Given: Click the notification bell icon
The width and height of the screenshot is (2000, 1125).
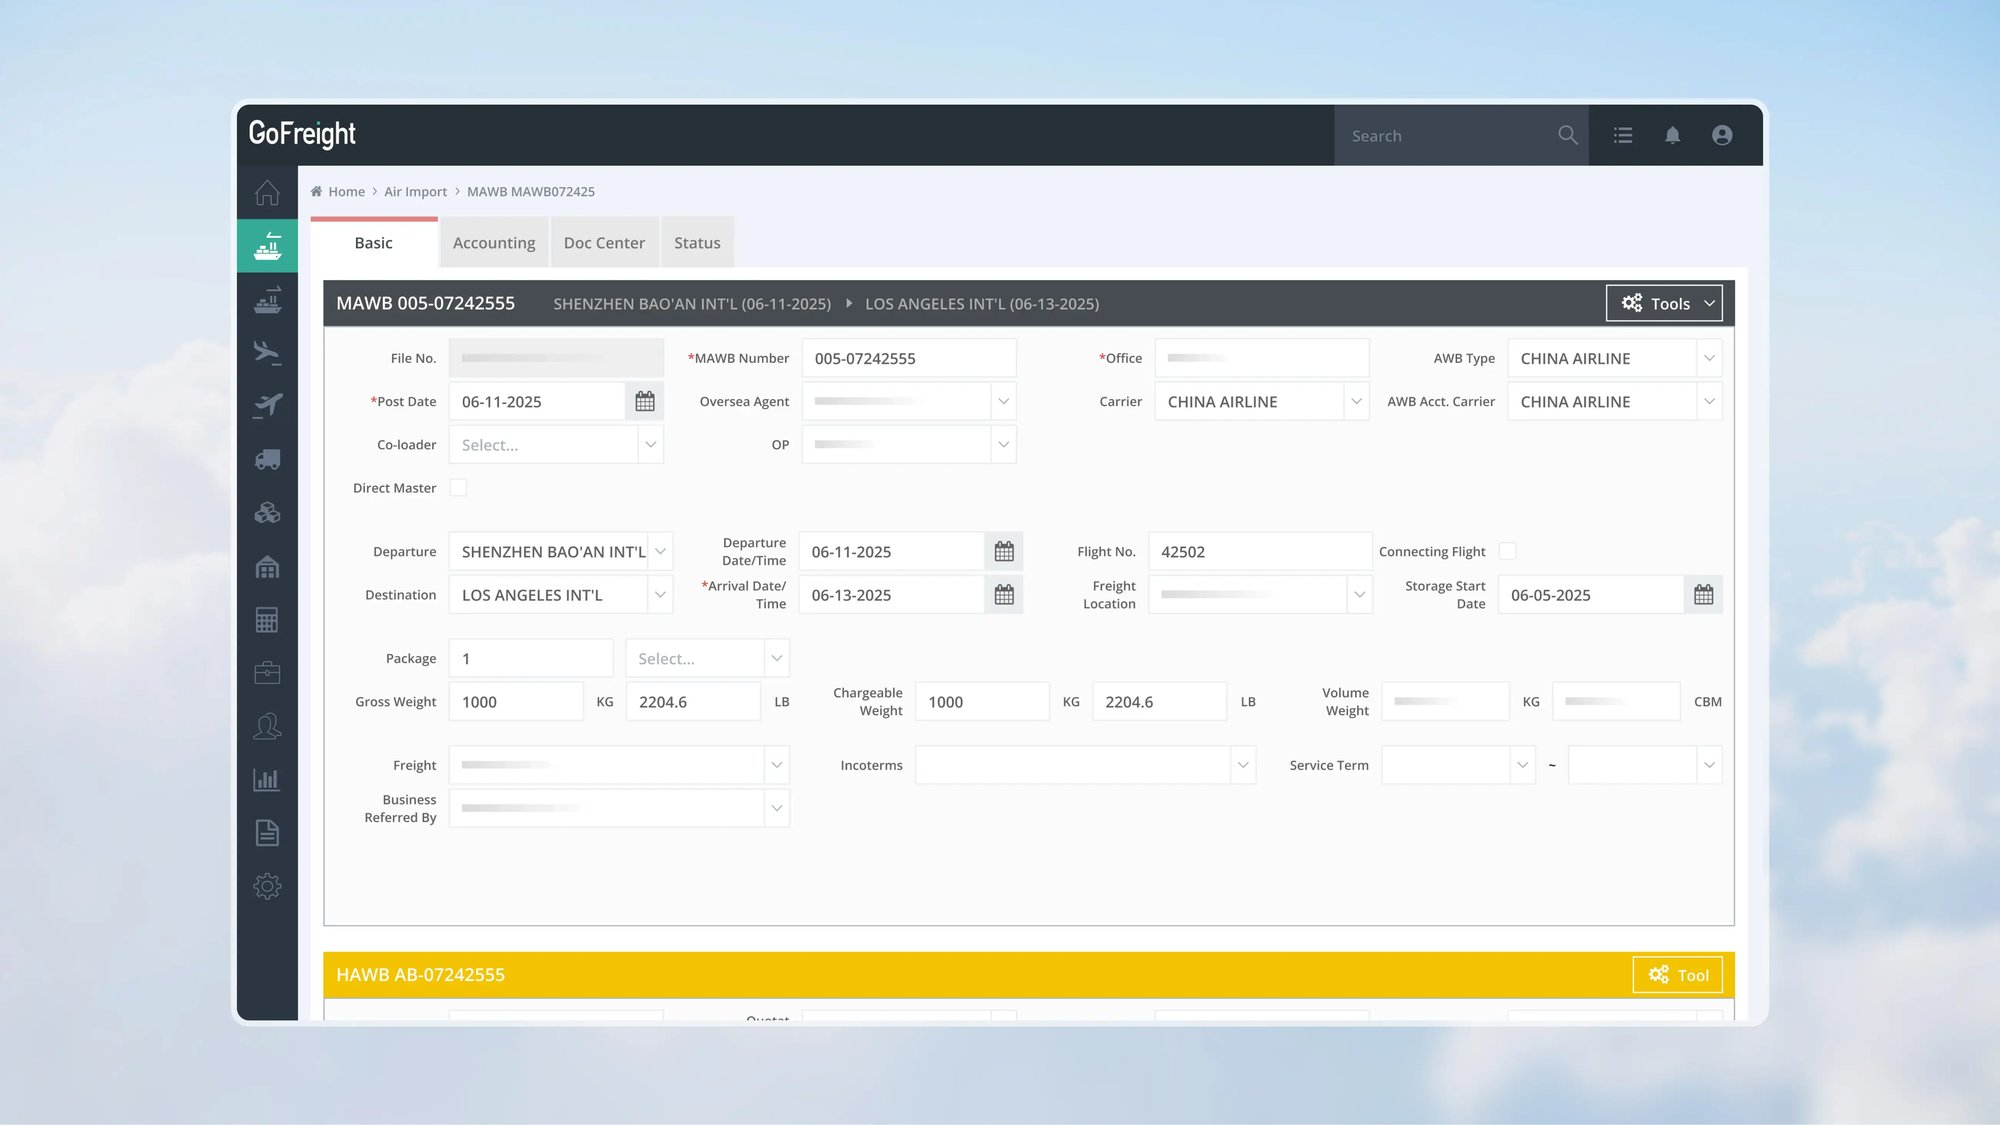Looking at the screenshot, I should click(1672, 135).
